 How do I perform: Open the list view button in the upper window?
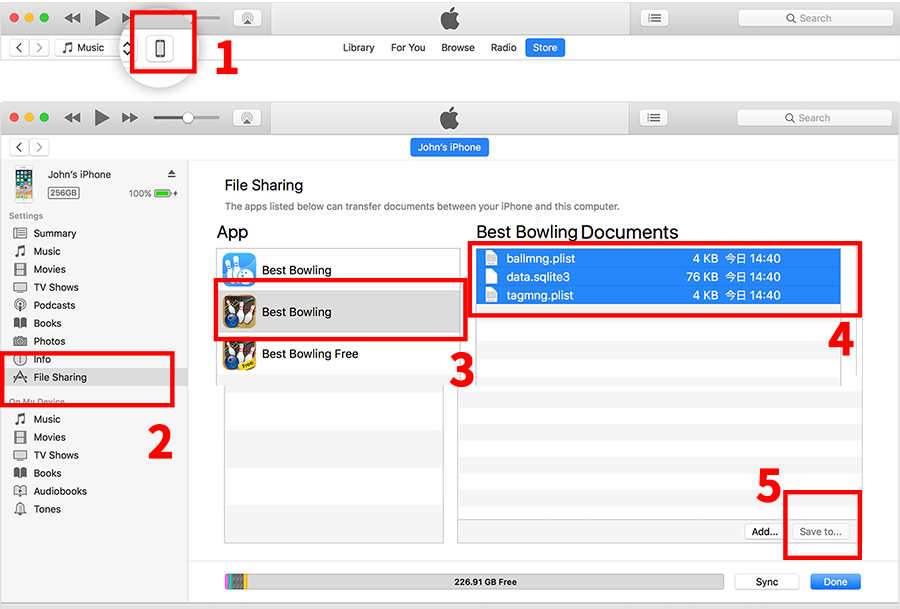[x=654, y=18]
